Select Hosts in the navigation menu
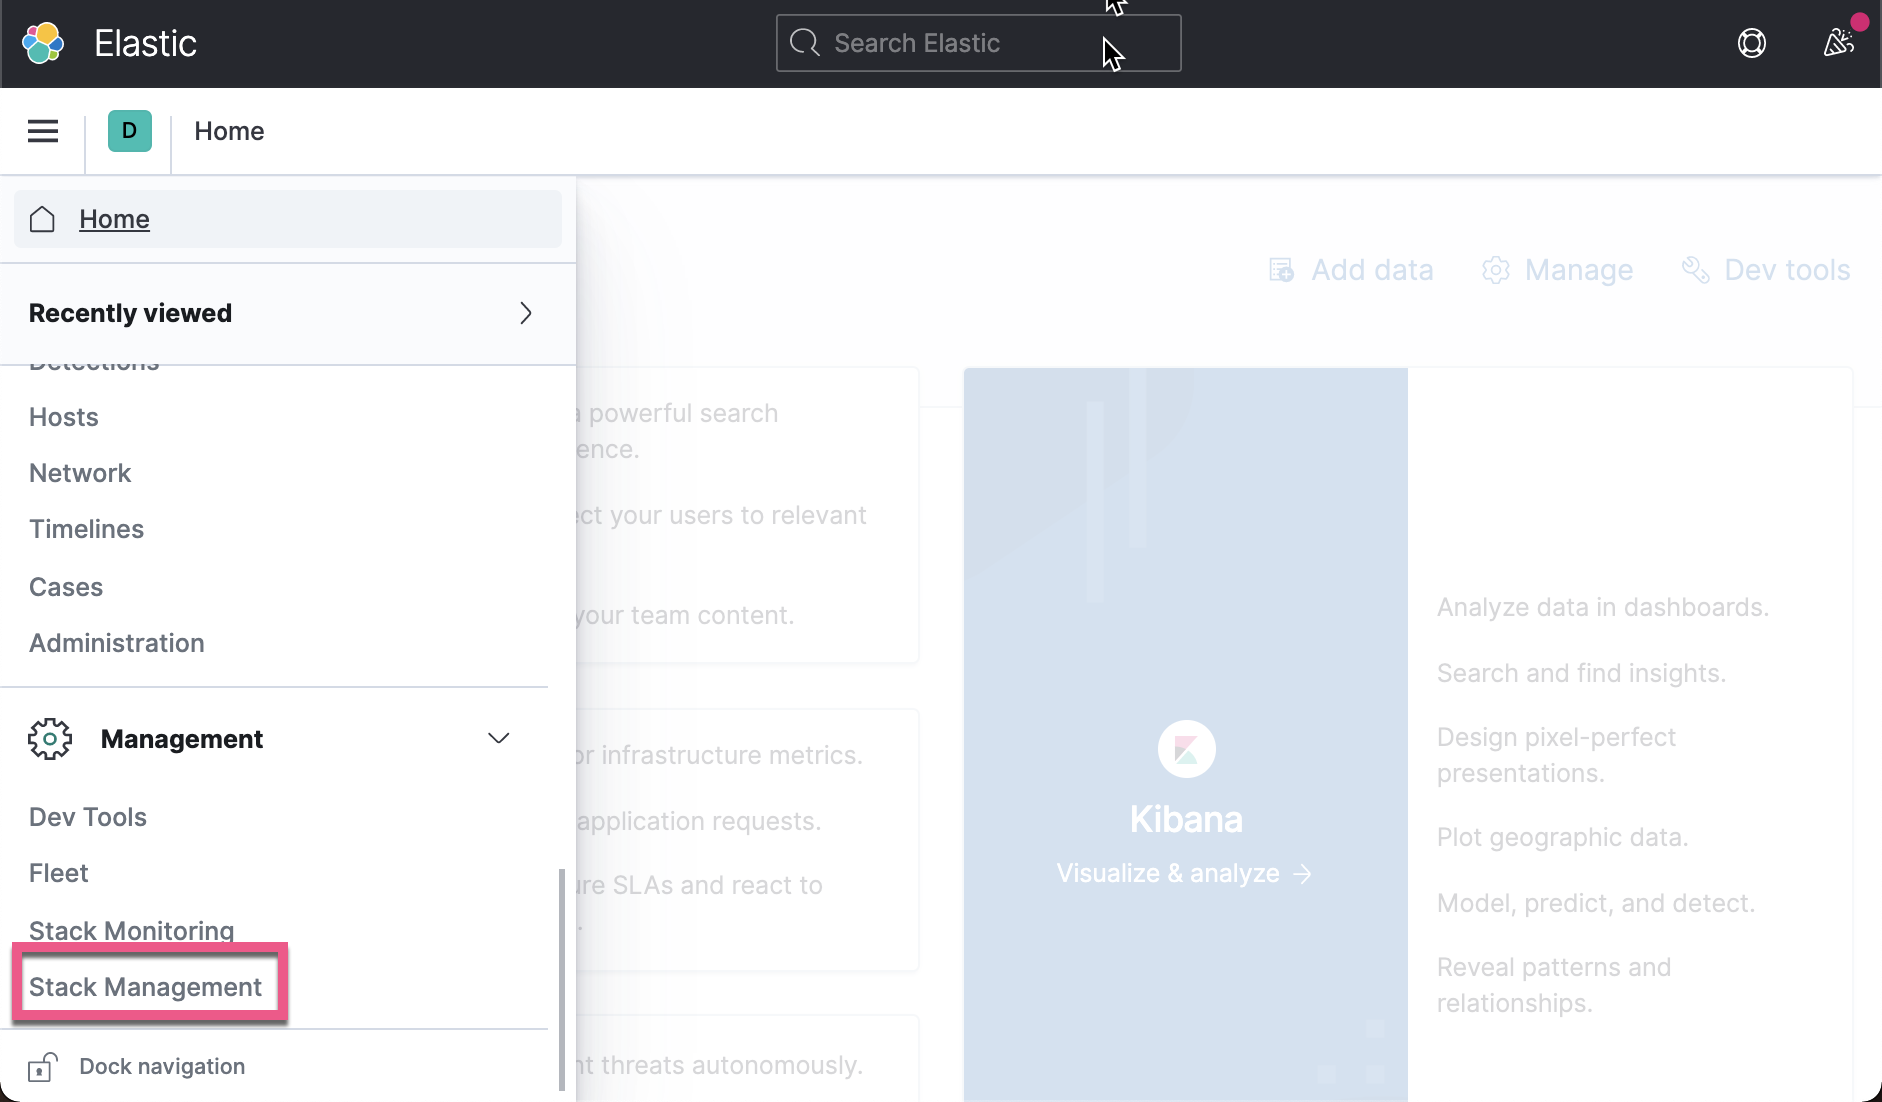 [63, 417]
